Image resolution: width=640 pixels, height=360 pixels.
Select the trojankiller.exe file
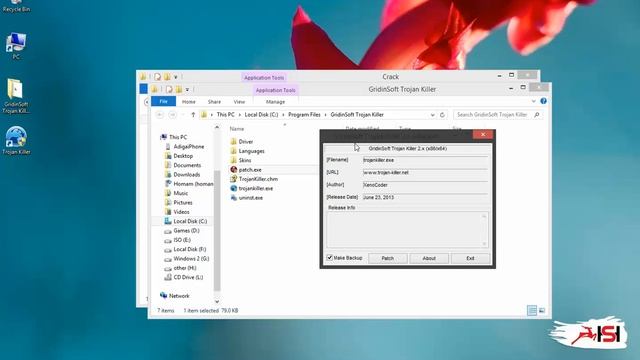[251, 188]
